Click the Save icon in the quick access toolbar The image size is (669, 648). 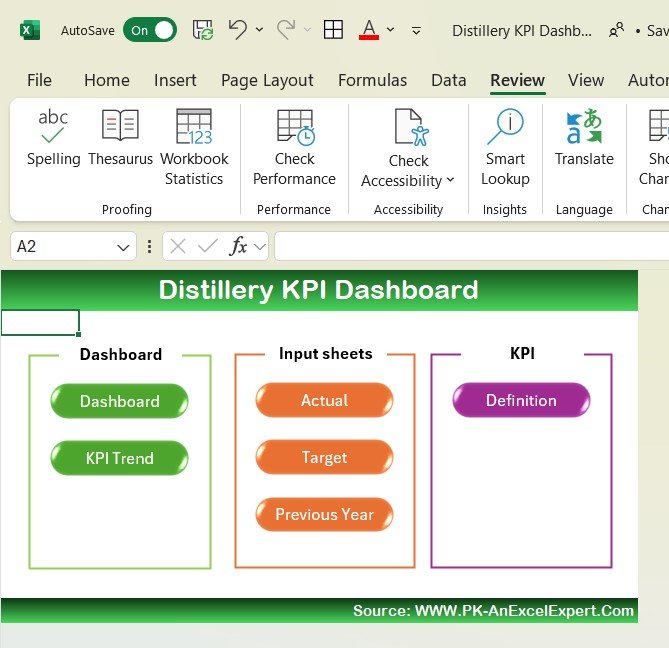202,30
